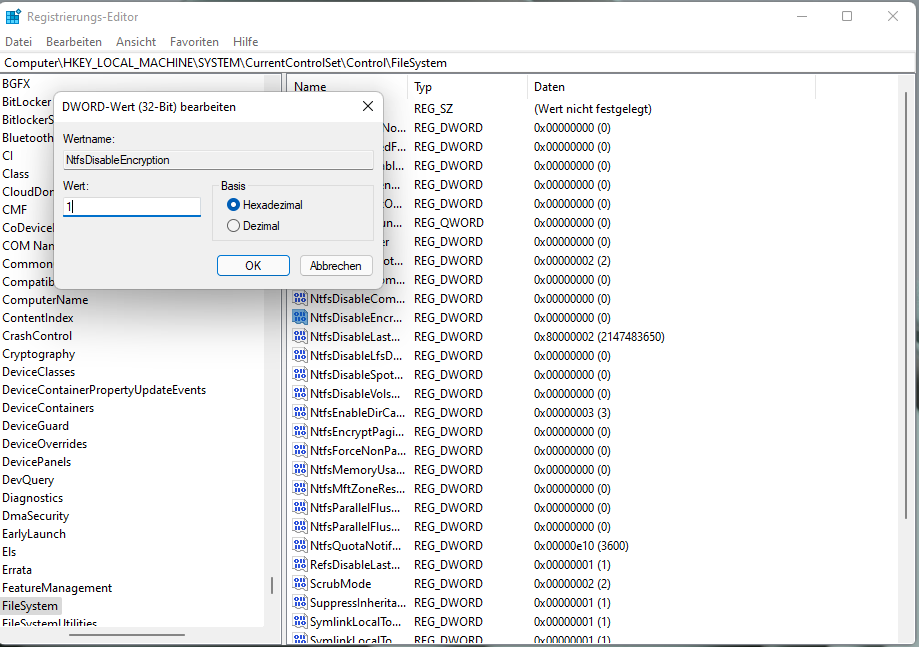Screen dimensions: 919x647
Task: Select the DeviceClasses key
Action: click(x=39, y=372)
